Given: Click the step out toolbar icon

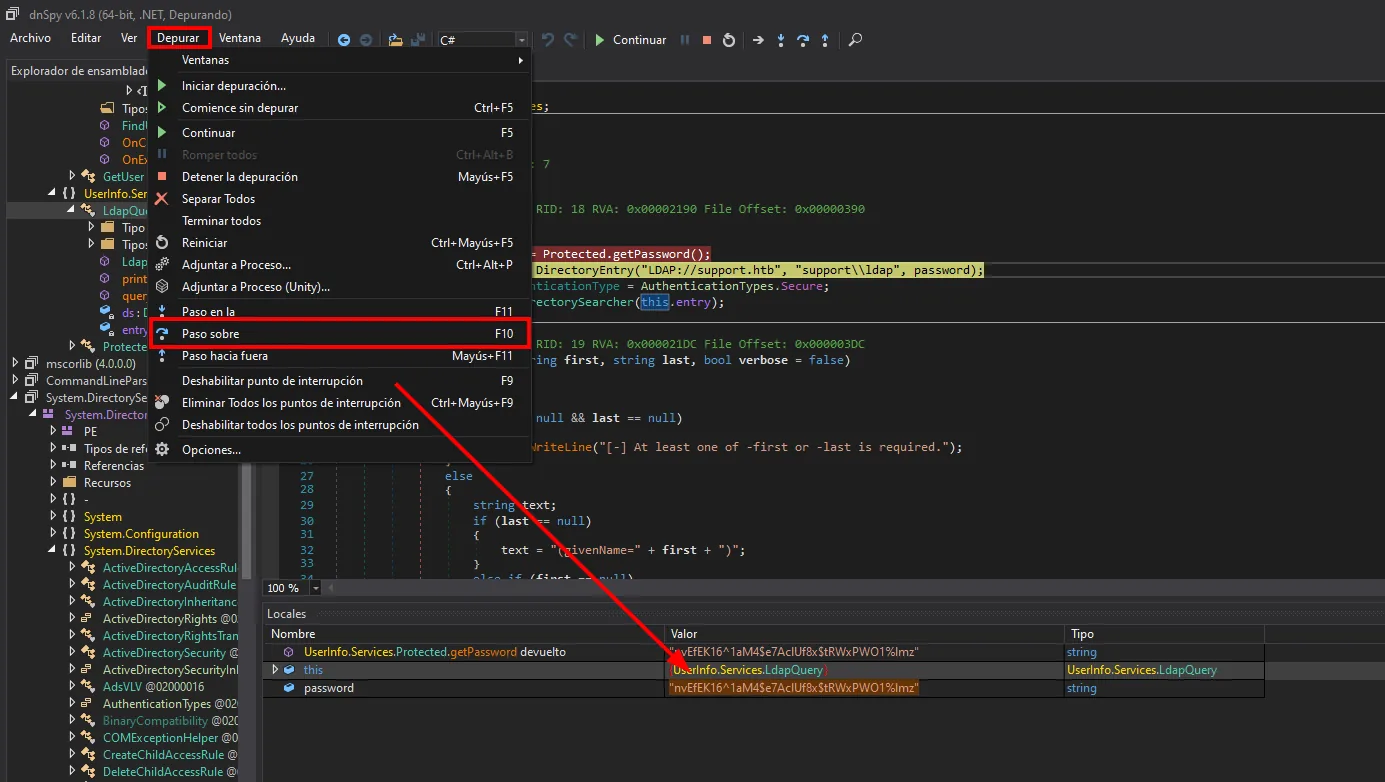Looking at the screenshot, I should [x=825, y=40].
